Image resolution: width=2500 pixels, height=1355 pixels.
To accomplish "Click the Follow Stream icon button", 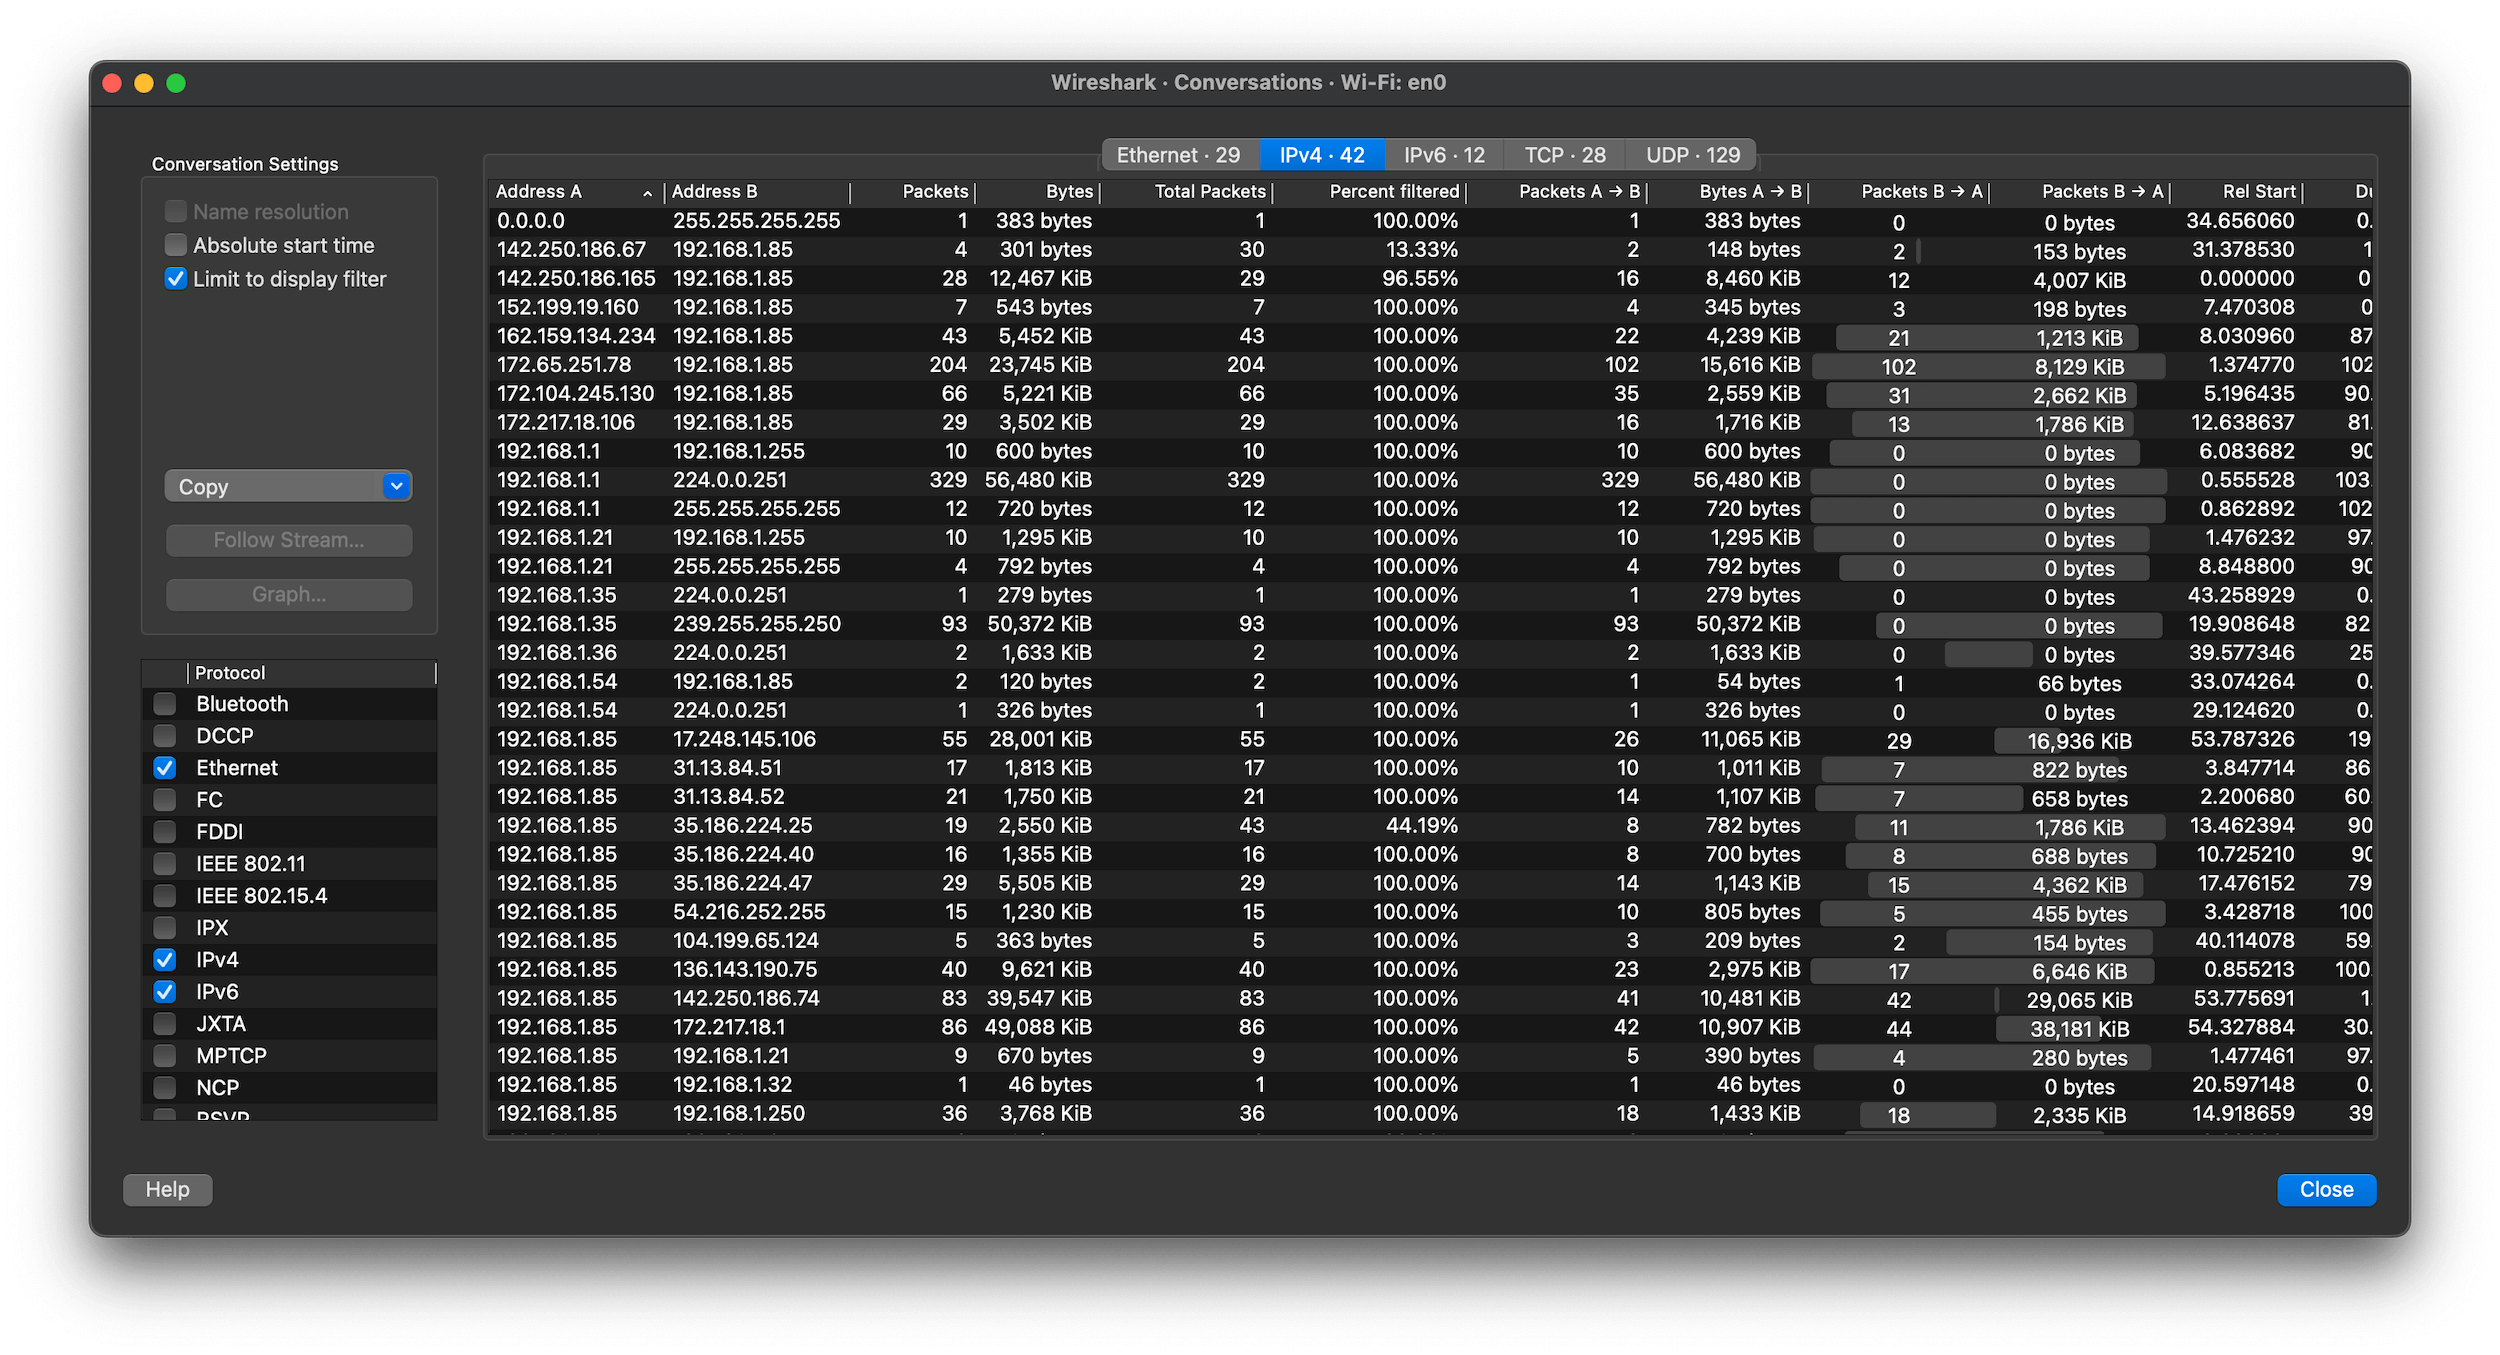I will (x=287, y=539).
